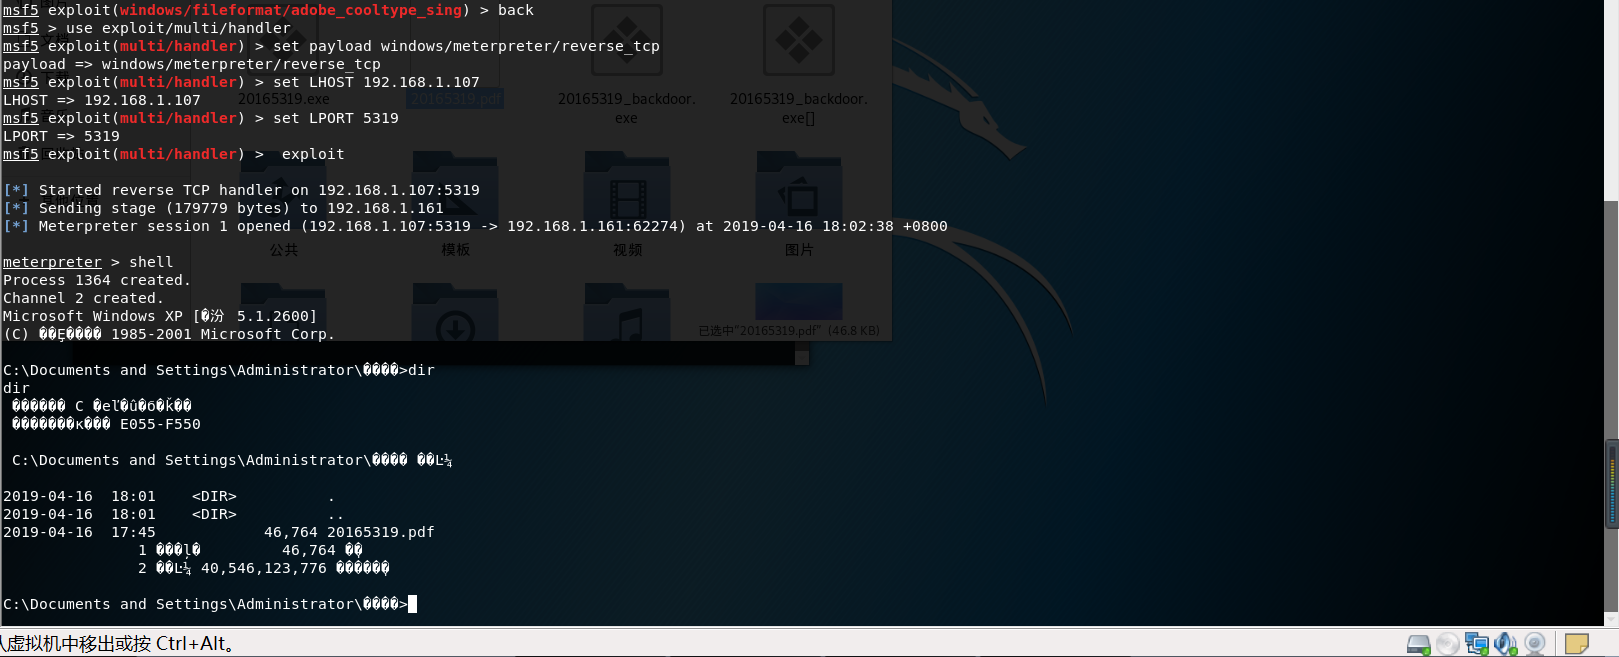Click the volume serial 'E055-F550'
1619x657 pixels.
pos(160,424)
